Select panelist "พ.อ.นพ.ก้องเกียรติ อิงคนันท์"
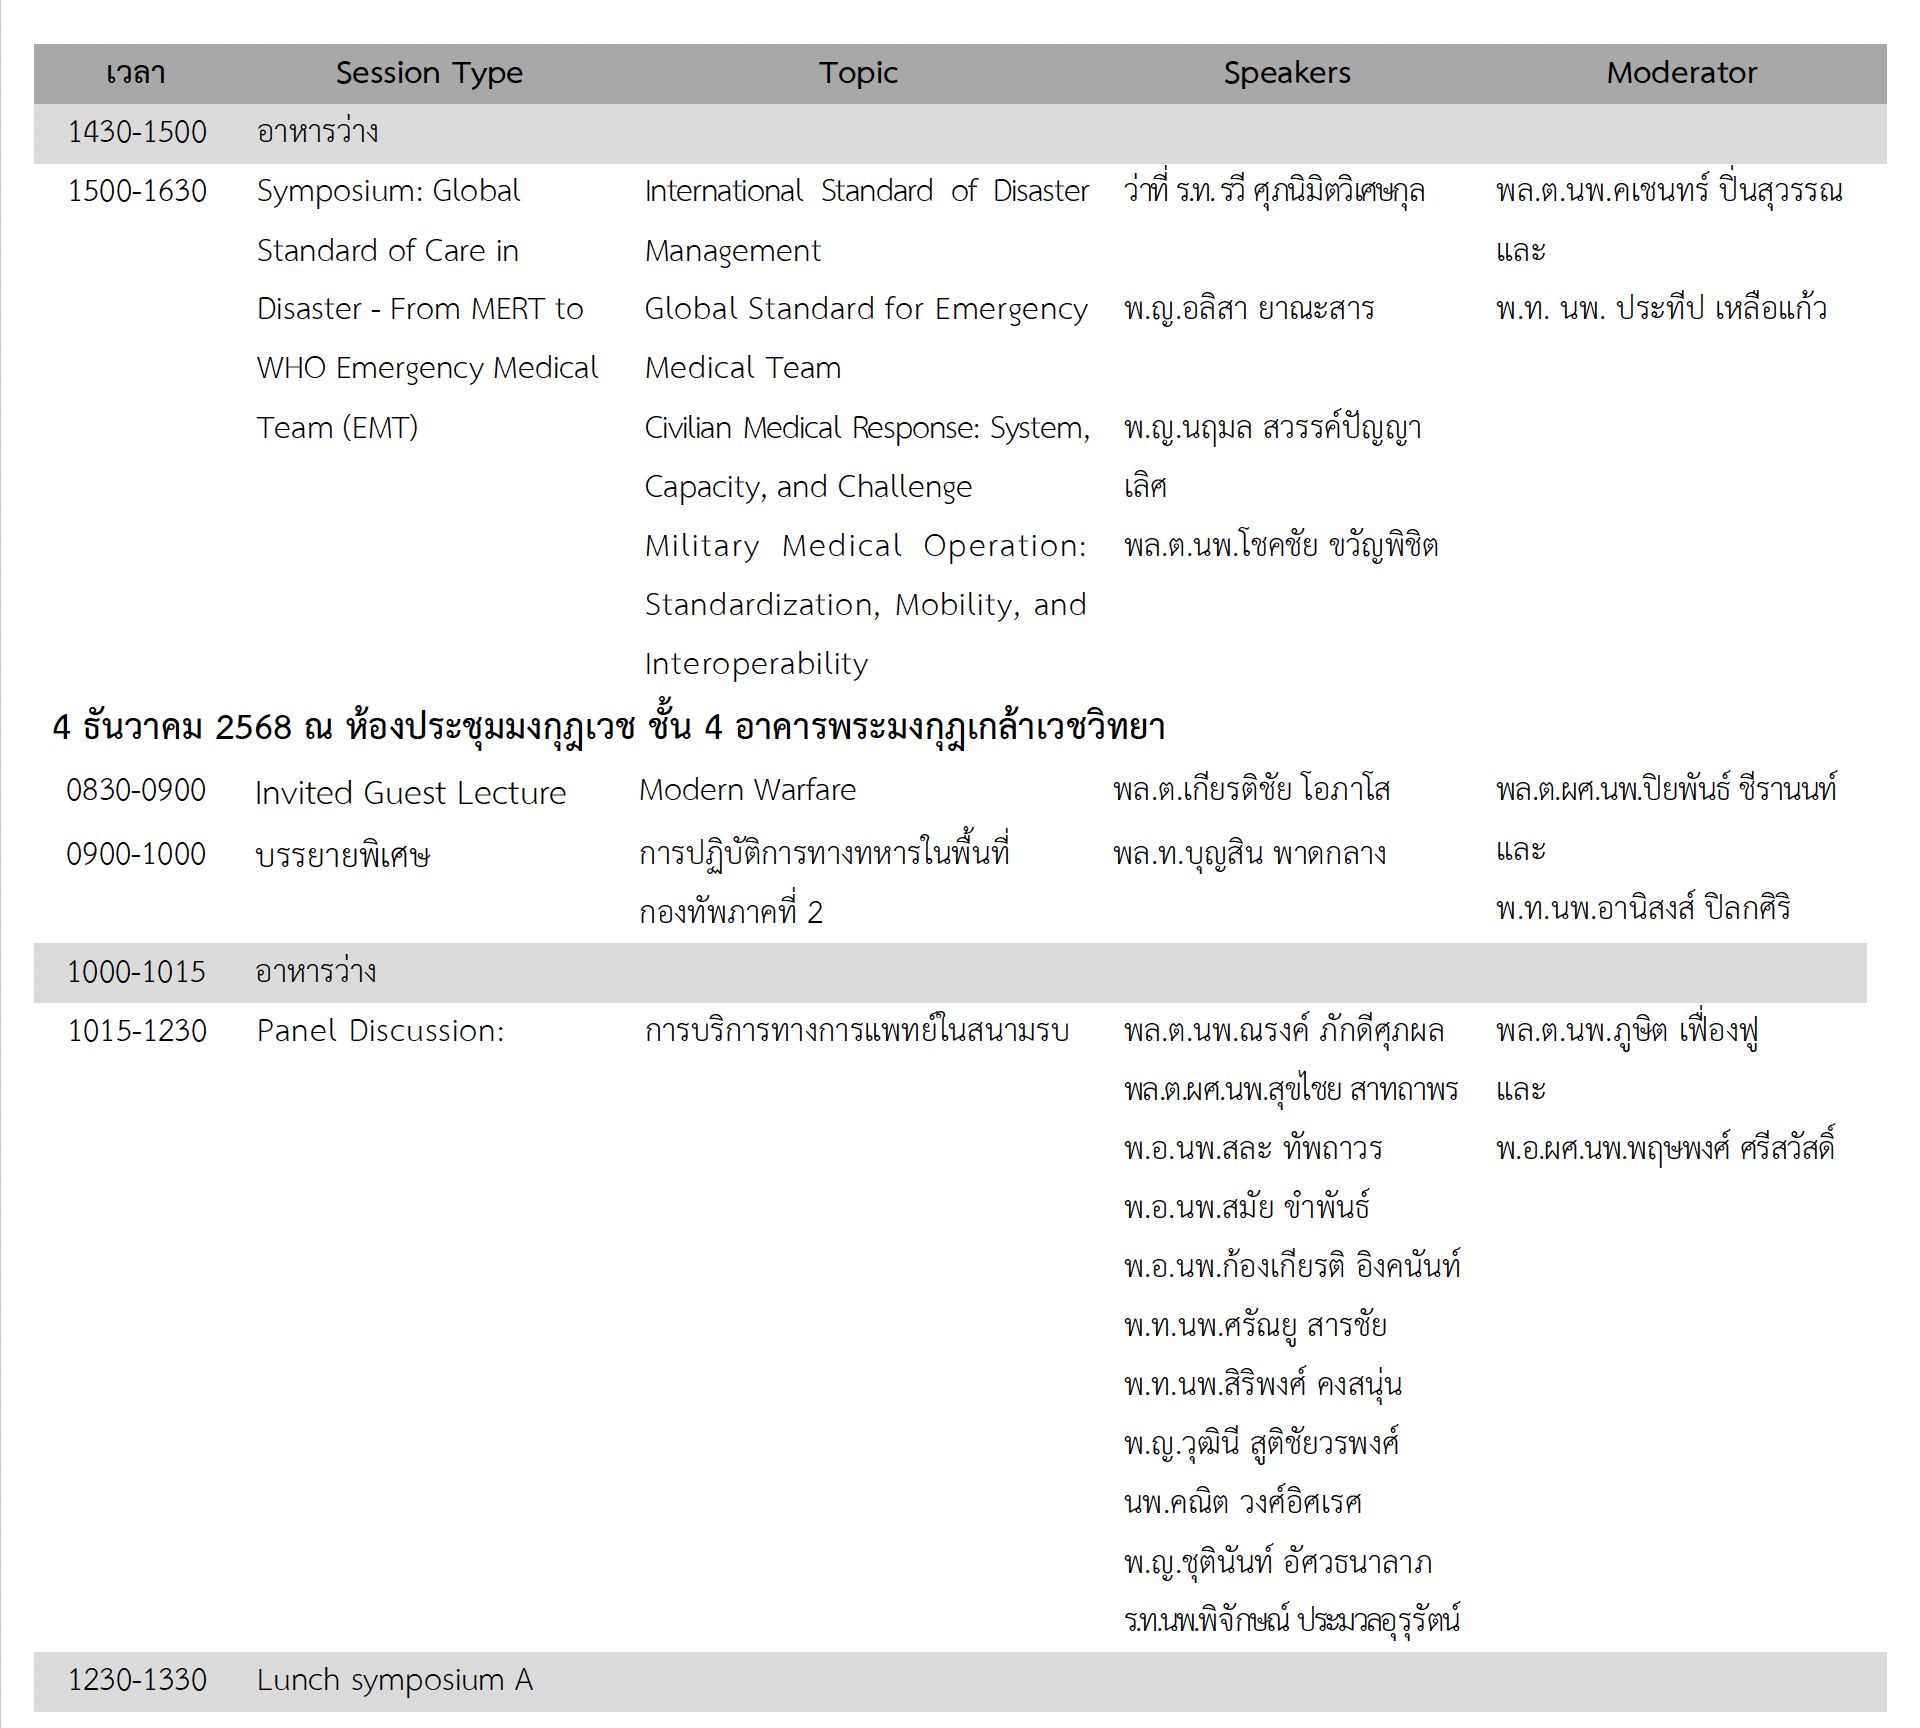The image size is (1920, 1728). coord(1292,1267)
